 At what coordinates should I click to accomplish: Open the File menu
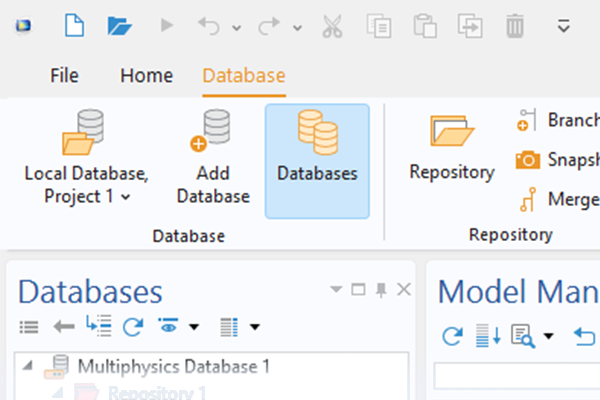[64, 76]
